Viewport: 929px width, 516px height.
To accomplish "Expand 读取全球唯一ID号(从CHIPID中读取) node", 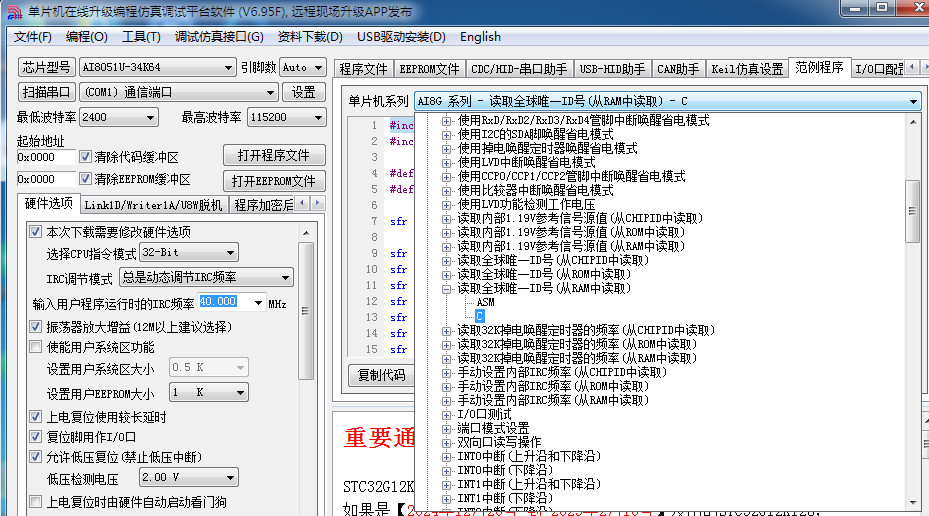I will pyautogui.click(x=446, y=261).
